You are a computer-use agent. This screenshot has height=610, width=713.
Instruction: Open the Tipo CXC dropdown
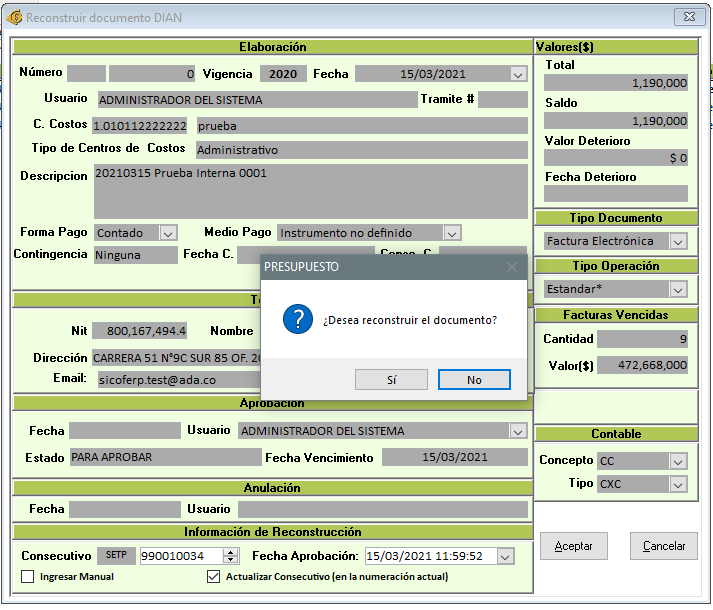tap(678, 485)
